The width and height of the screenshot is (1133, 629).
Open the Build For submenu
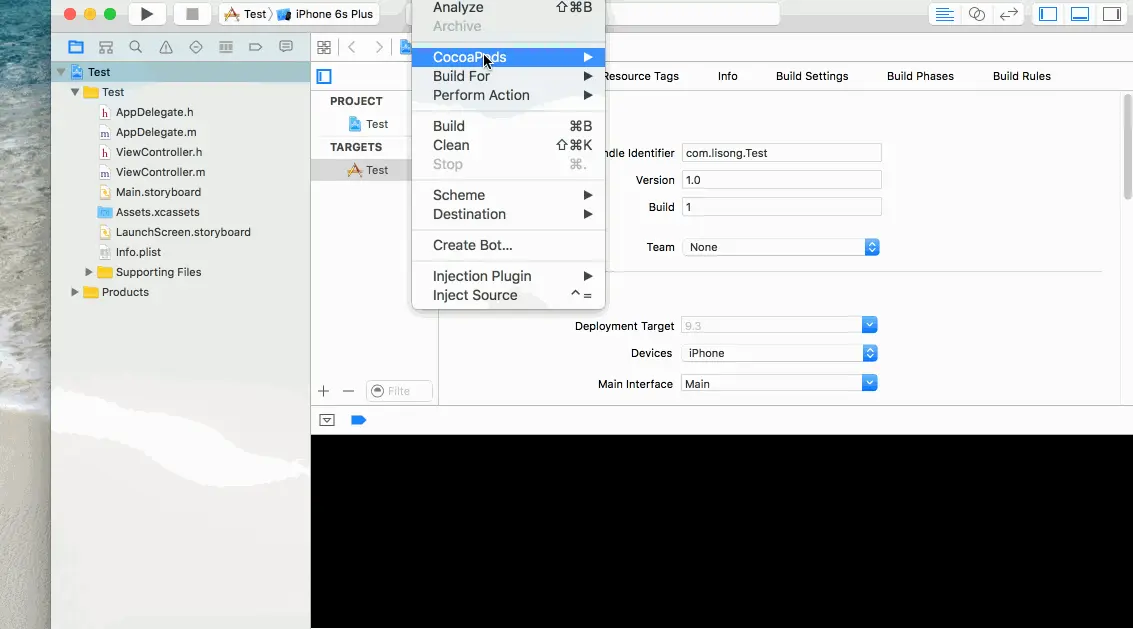coord(508,76)
